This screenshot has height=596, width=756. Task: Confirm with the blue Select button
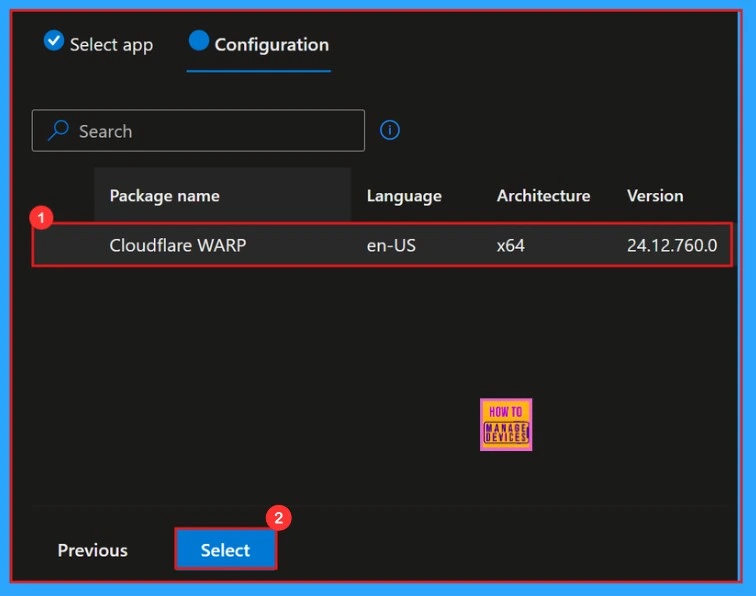226,550
